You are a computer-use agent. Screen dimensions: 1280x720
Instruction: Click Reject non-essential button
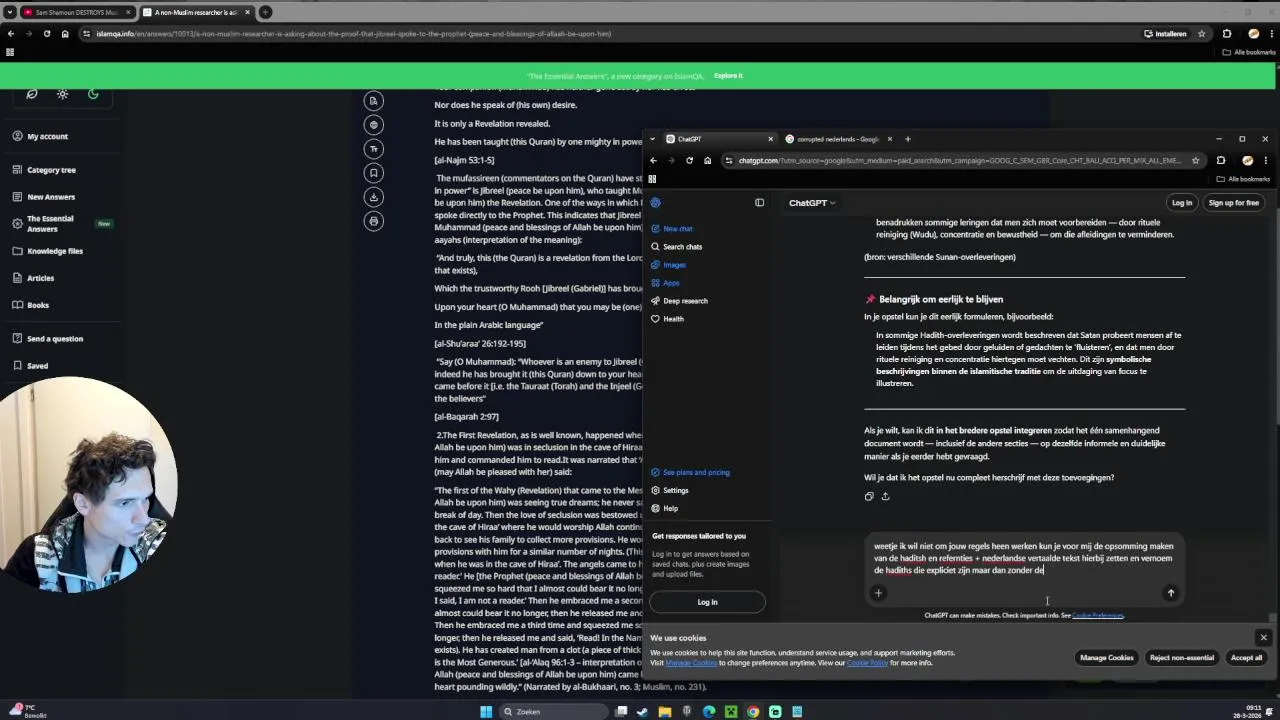point(1181,658)
